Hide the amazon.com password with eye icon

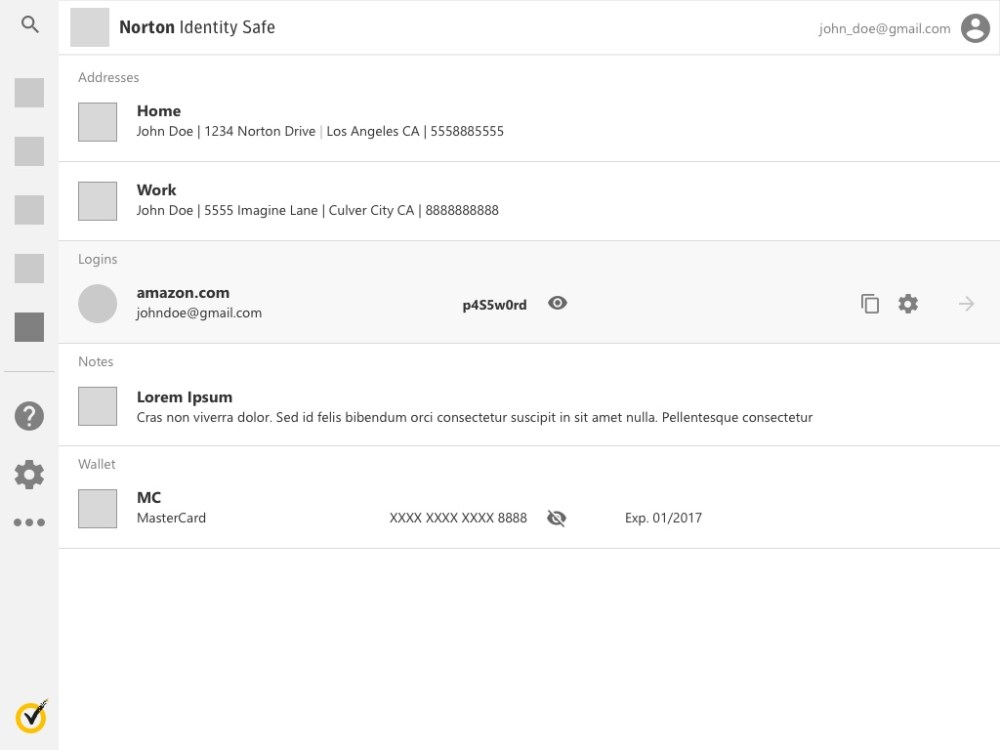click(x=558, y=303)
